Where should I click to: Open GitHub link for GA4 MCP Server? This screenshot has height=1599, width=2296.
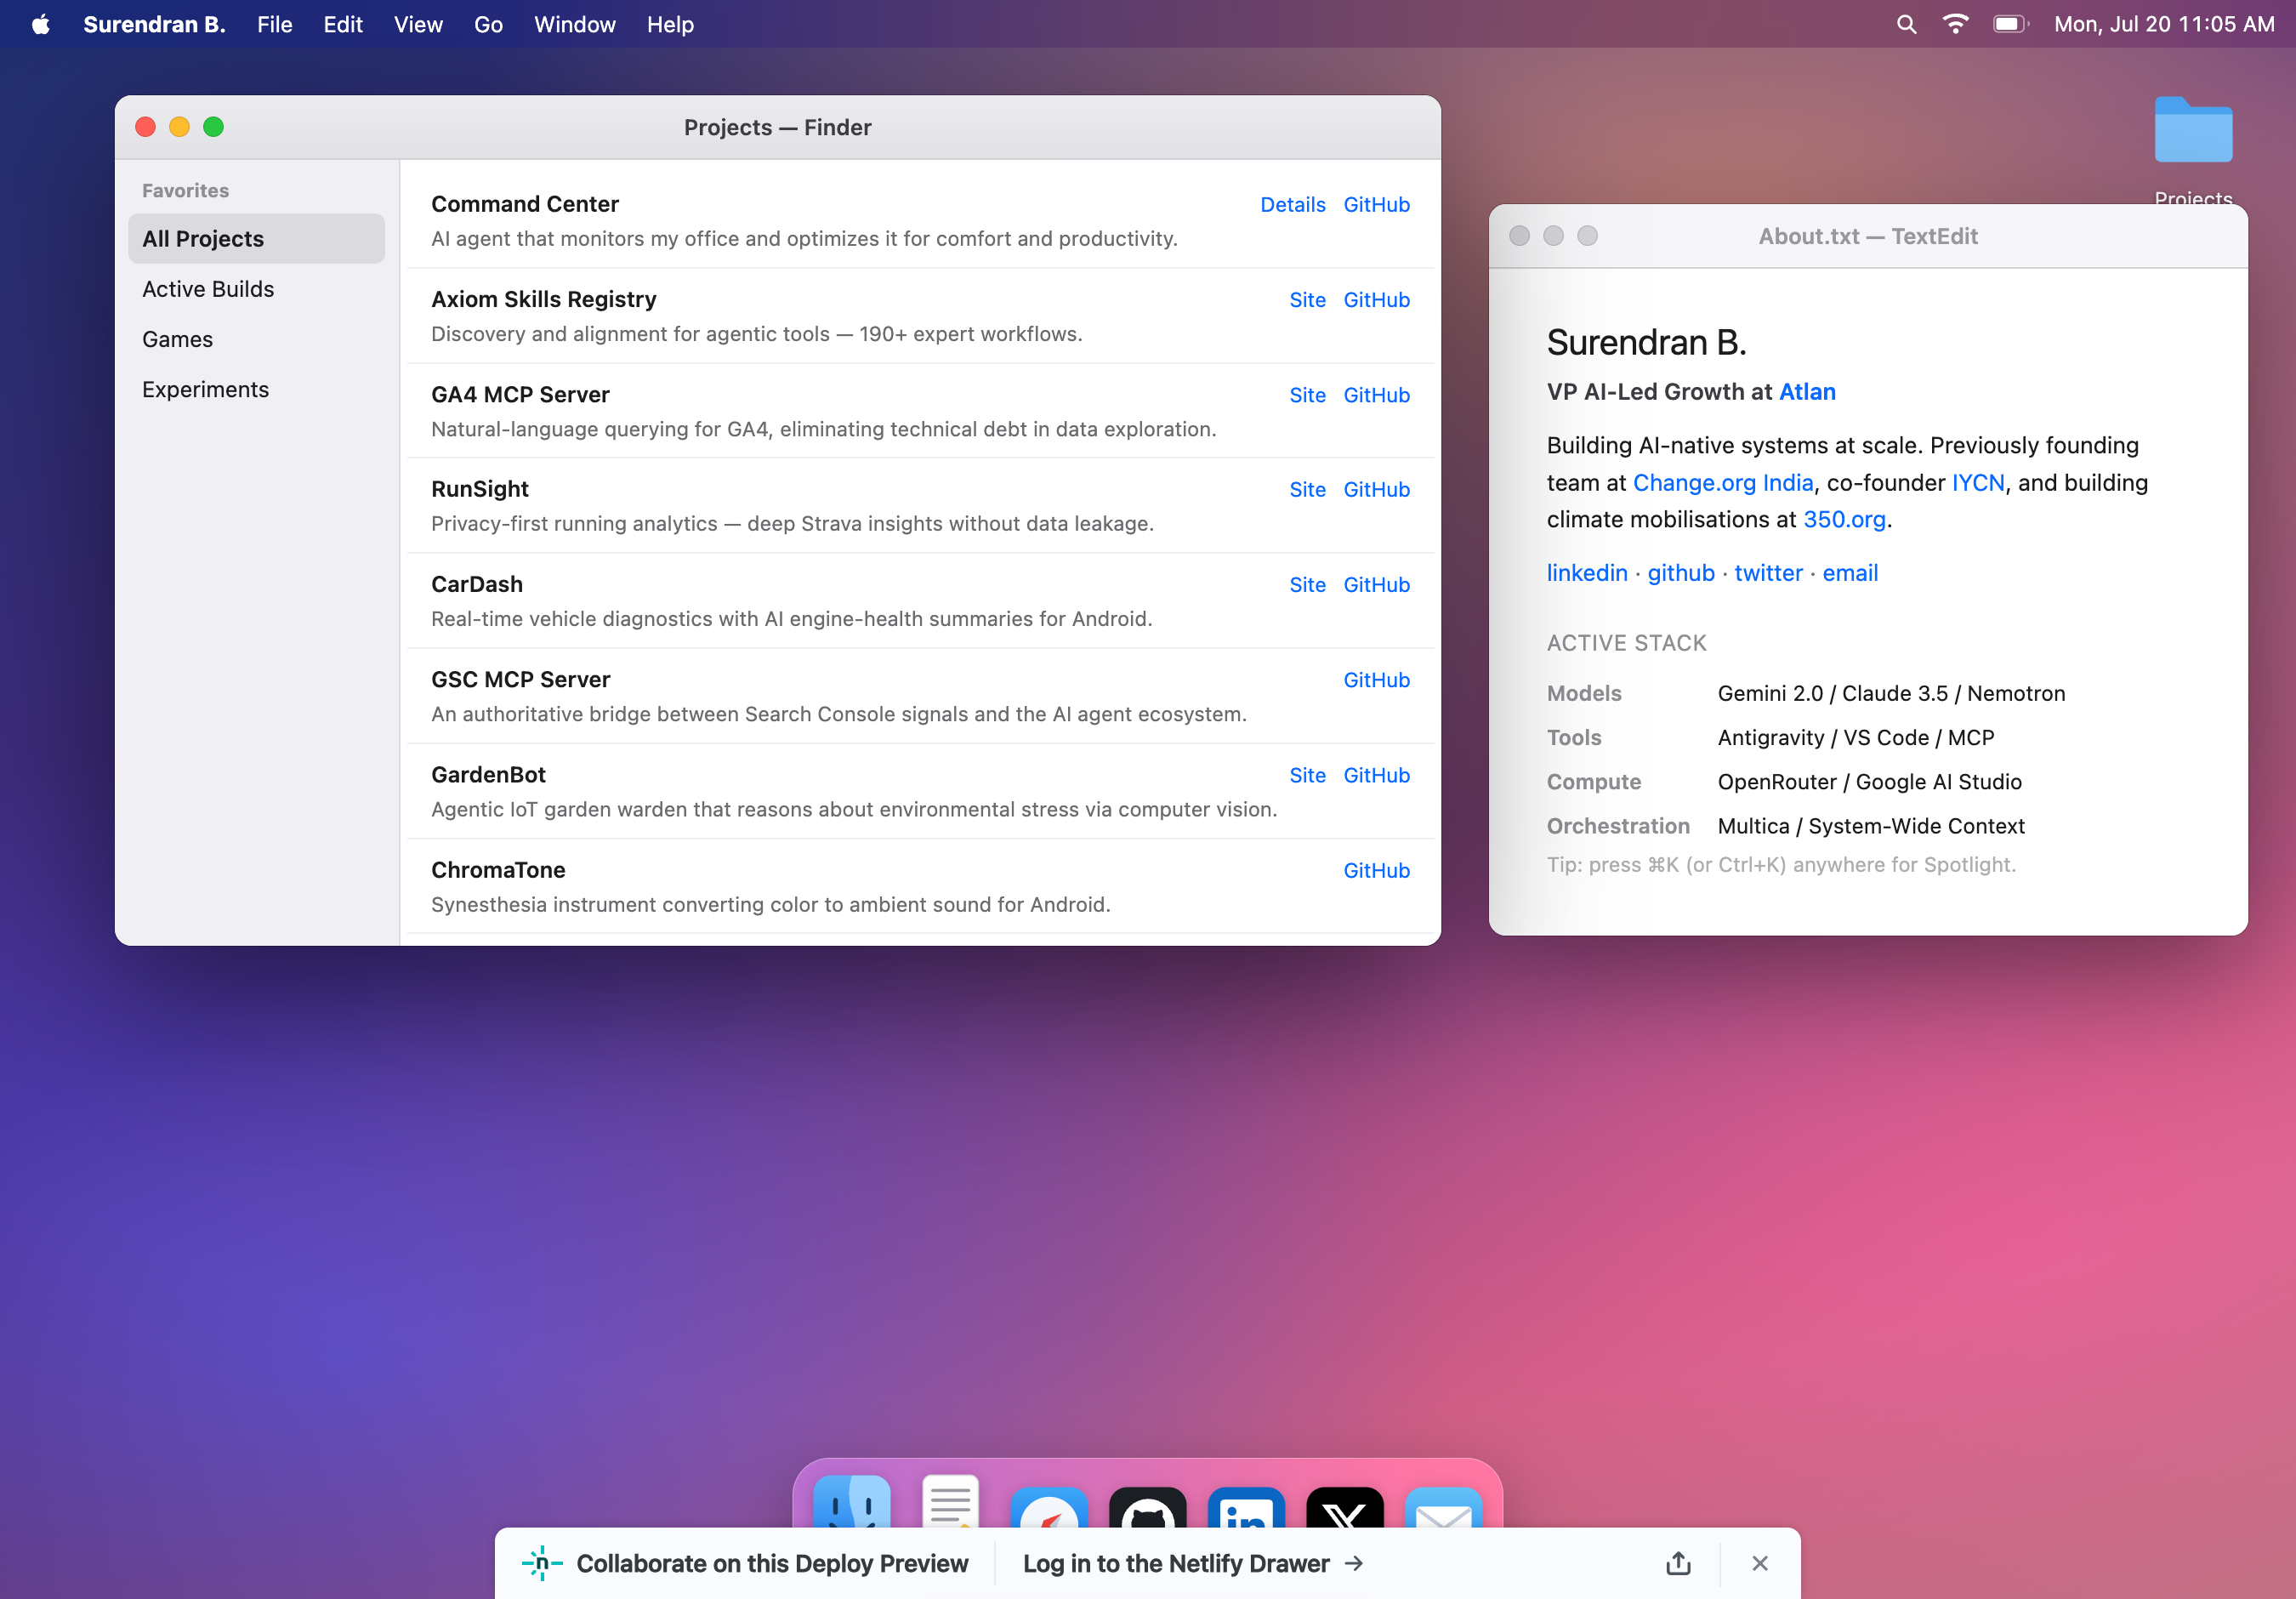(x=1376, y=394)
